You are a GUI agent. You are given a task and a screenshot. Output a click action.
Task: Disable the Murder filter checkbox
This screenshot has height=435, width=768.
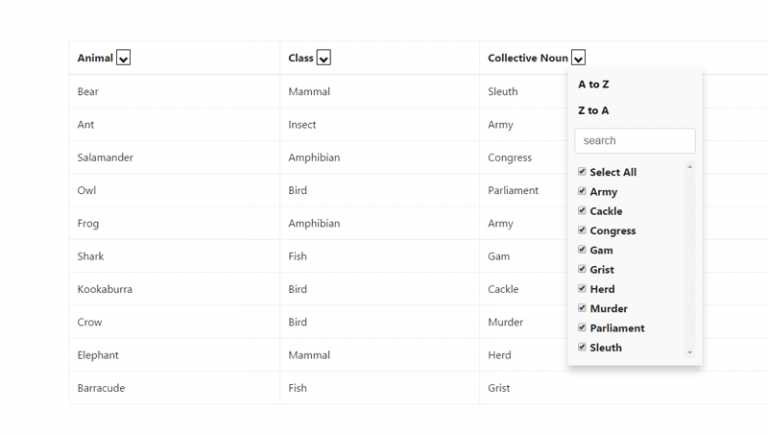coord(581,308)
